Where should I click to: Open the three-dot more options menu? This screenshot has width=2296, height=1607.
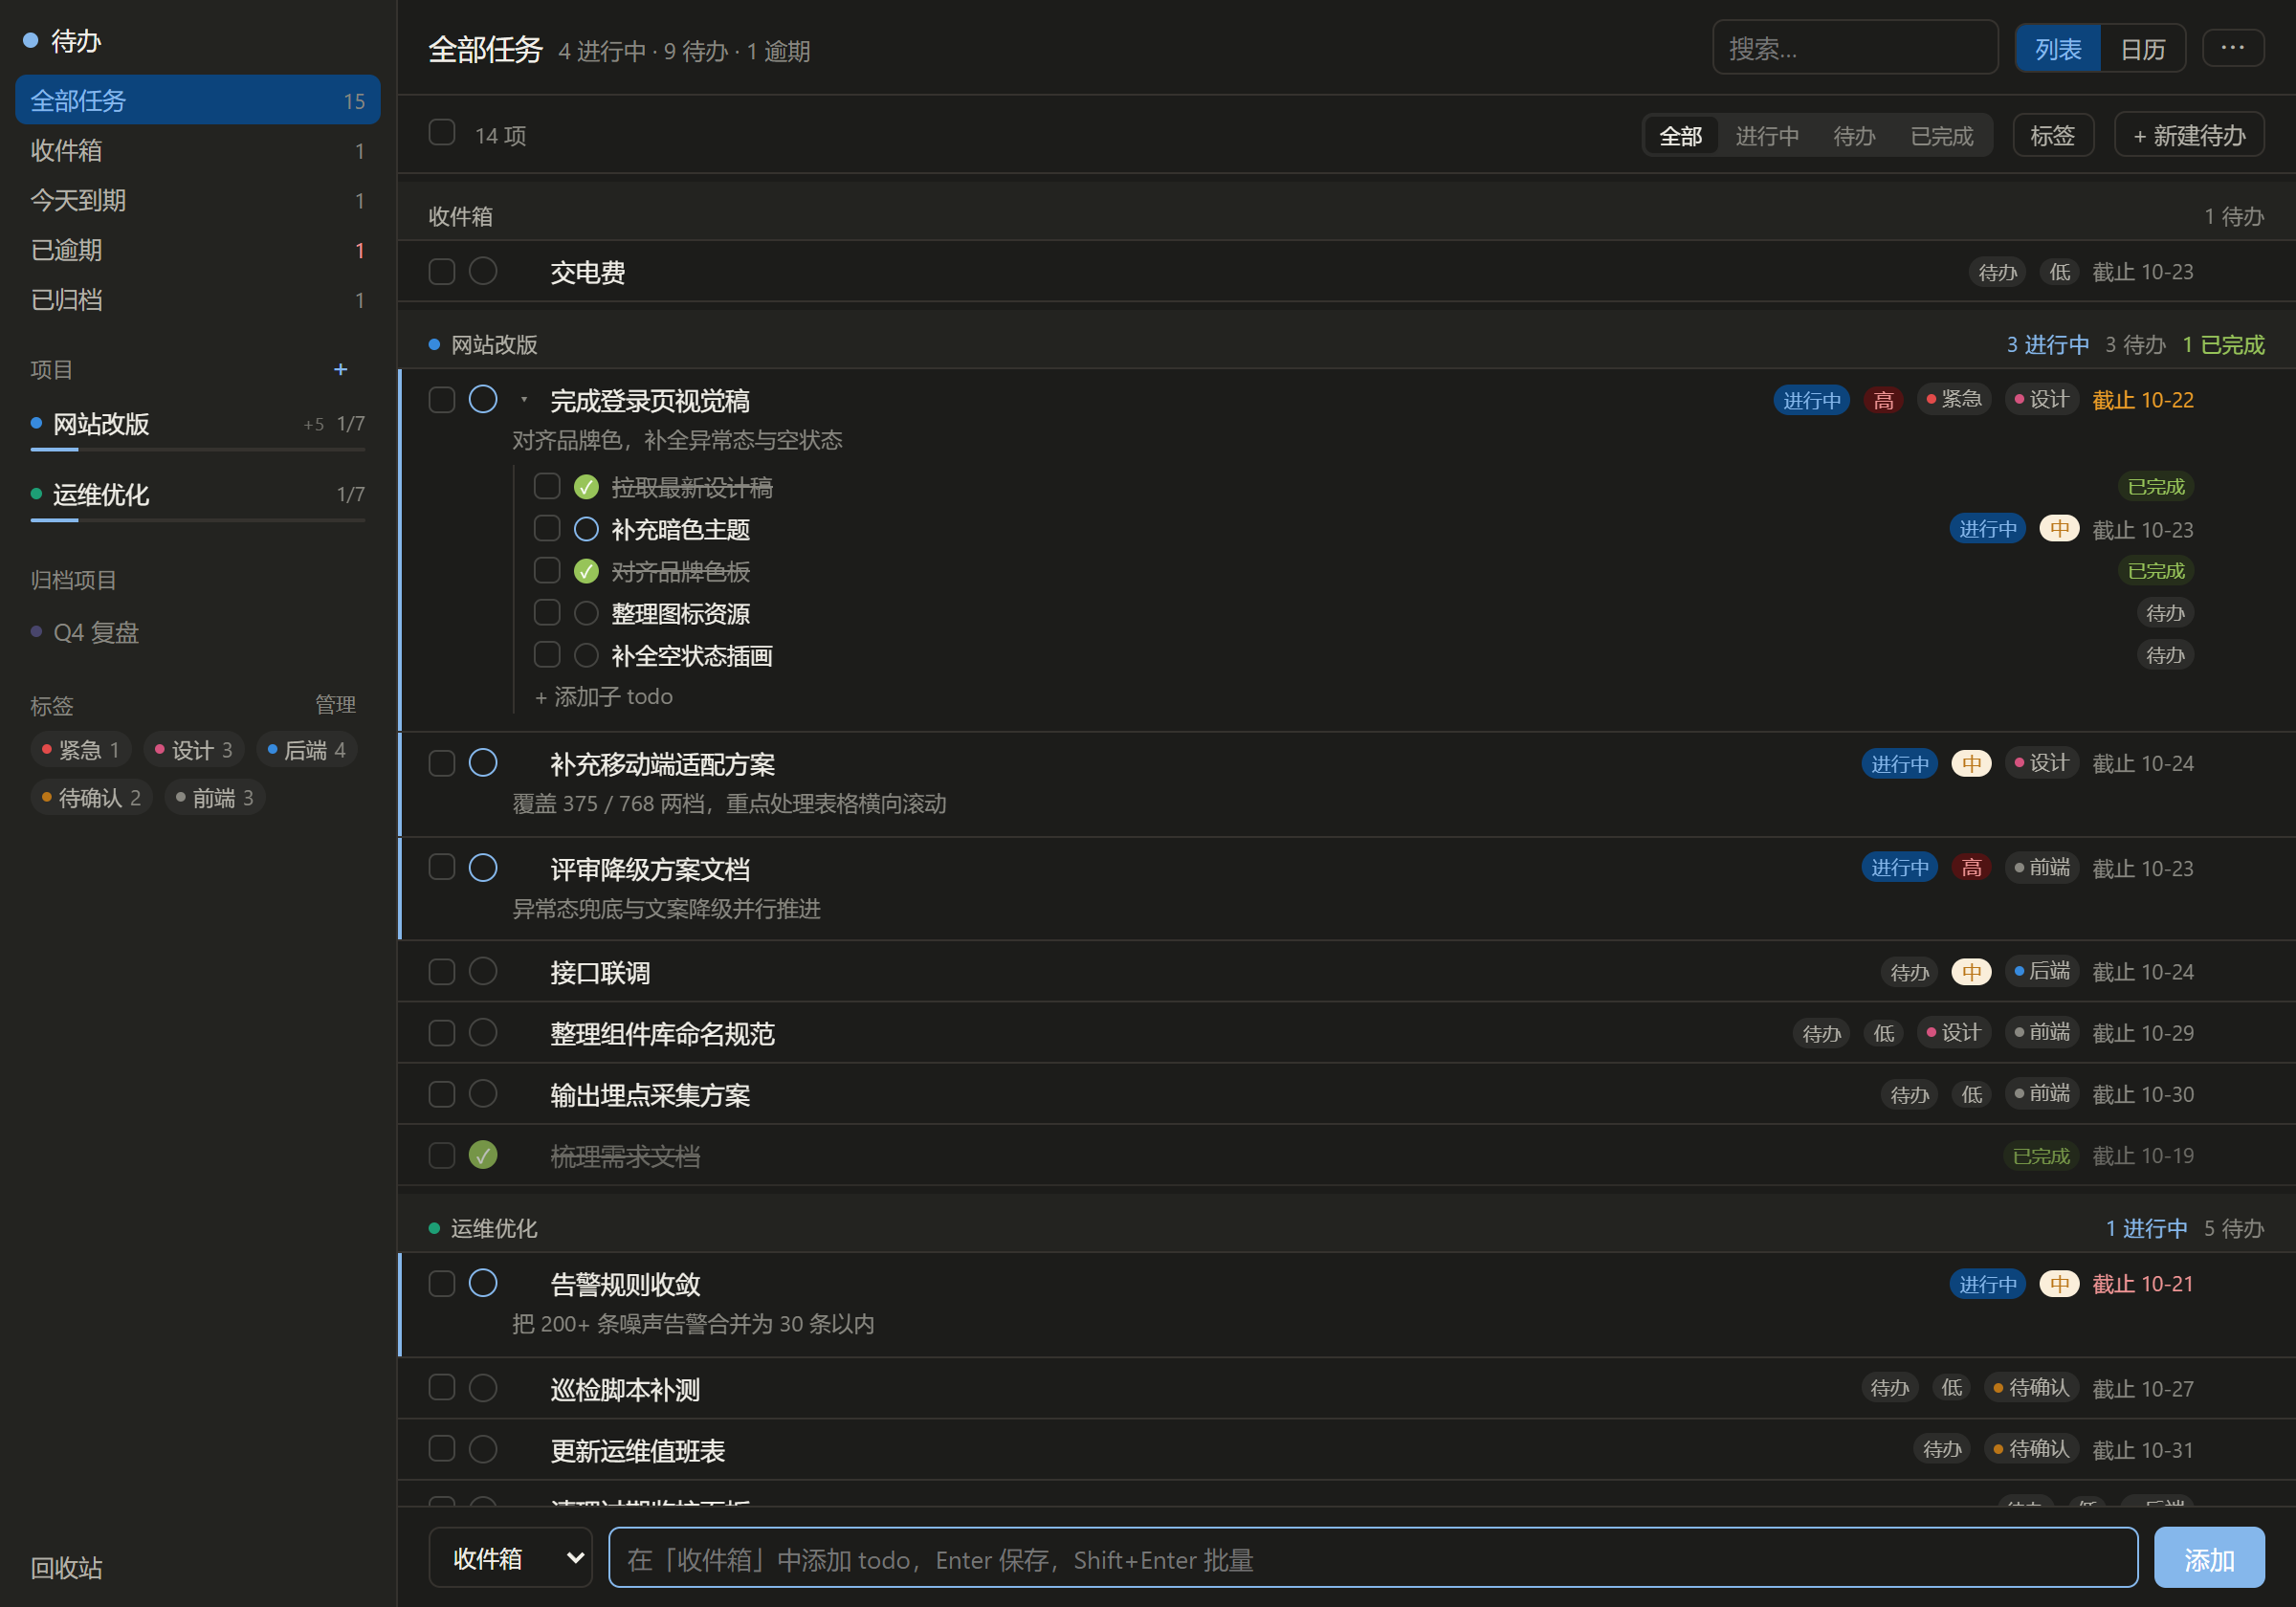click(2232, 48)
